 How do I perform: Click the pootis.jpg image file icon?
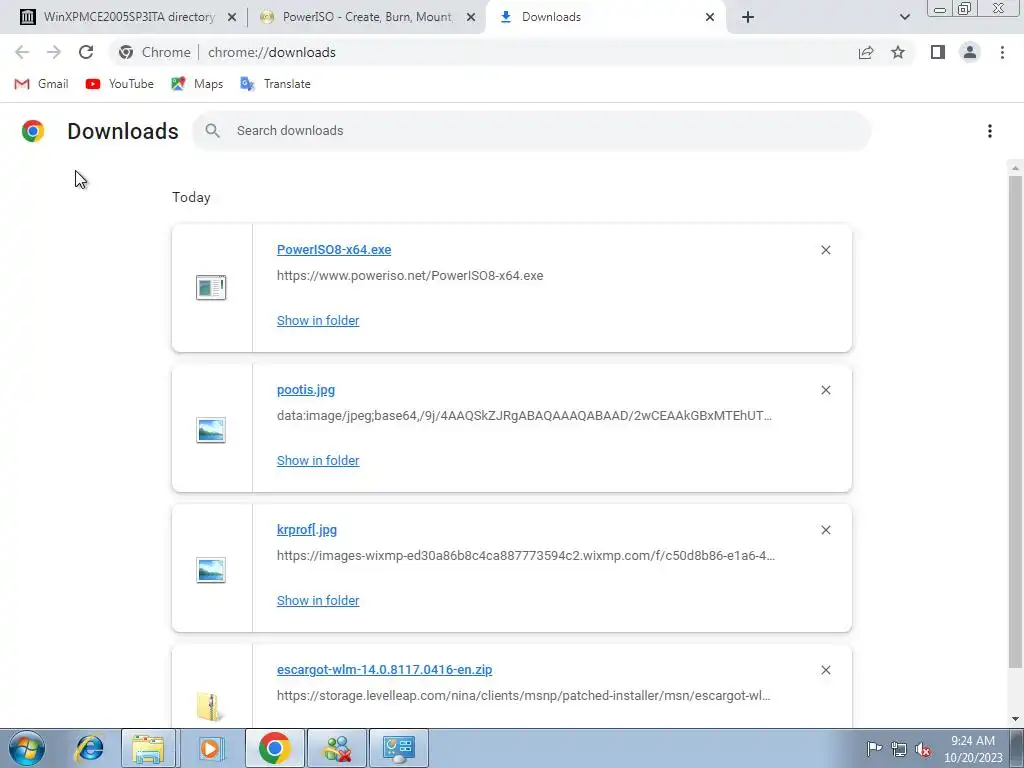point(211,430)
